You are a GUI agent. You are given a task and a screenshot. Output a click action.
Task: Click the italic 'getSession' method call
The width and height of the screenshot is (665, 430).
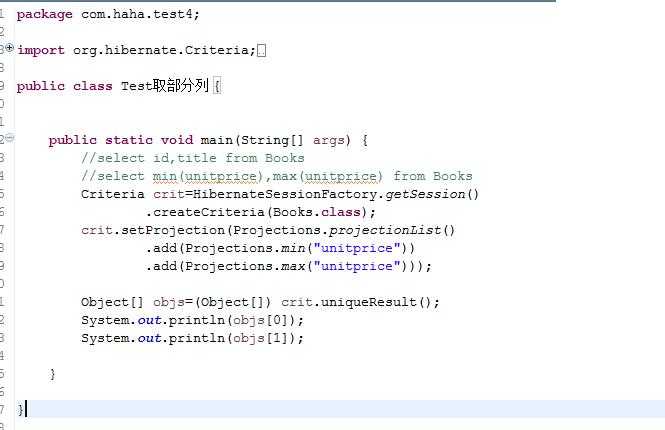(425, 194)
